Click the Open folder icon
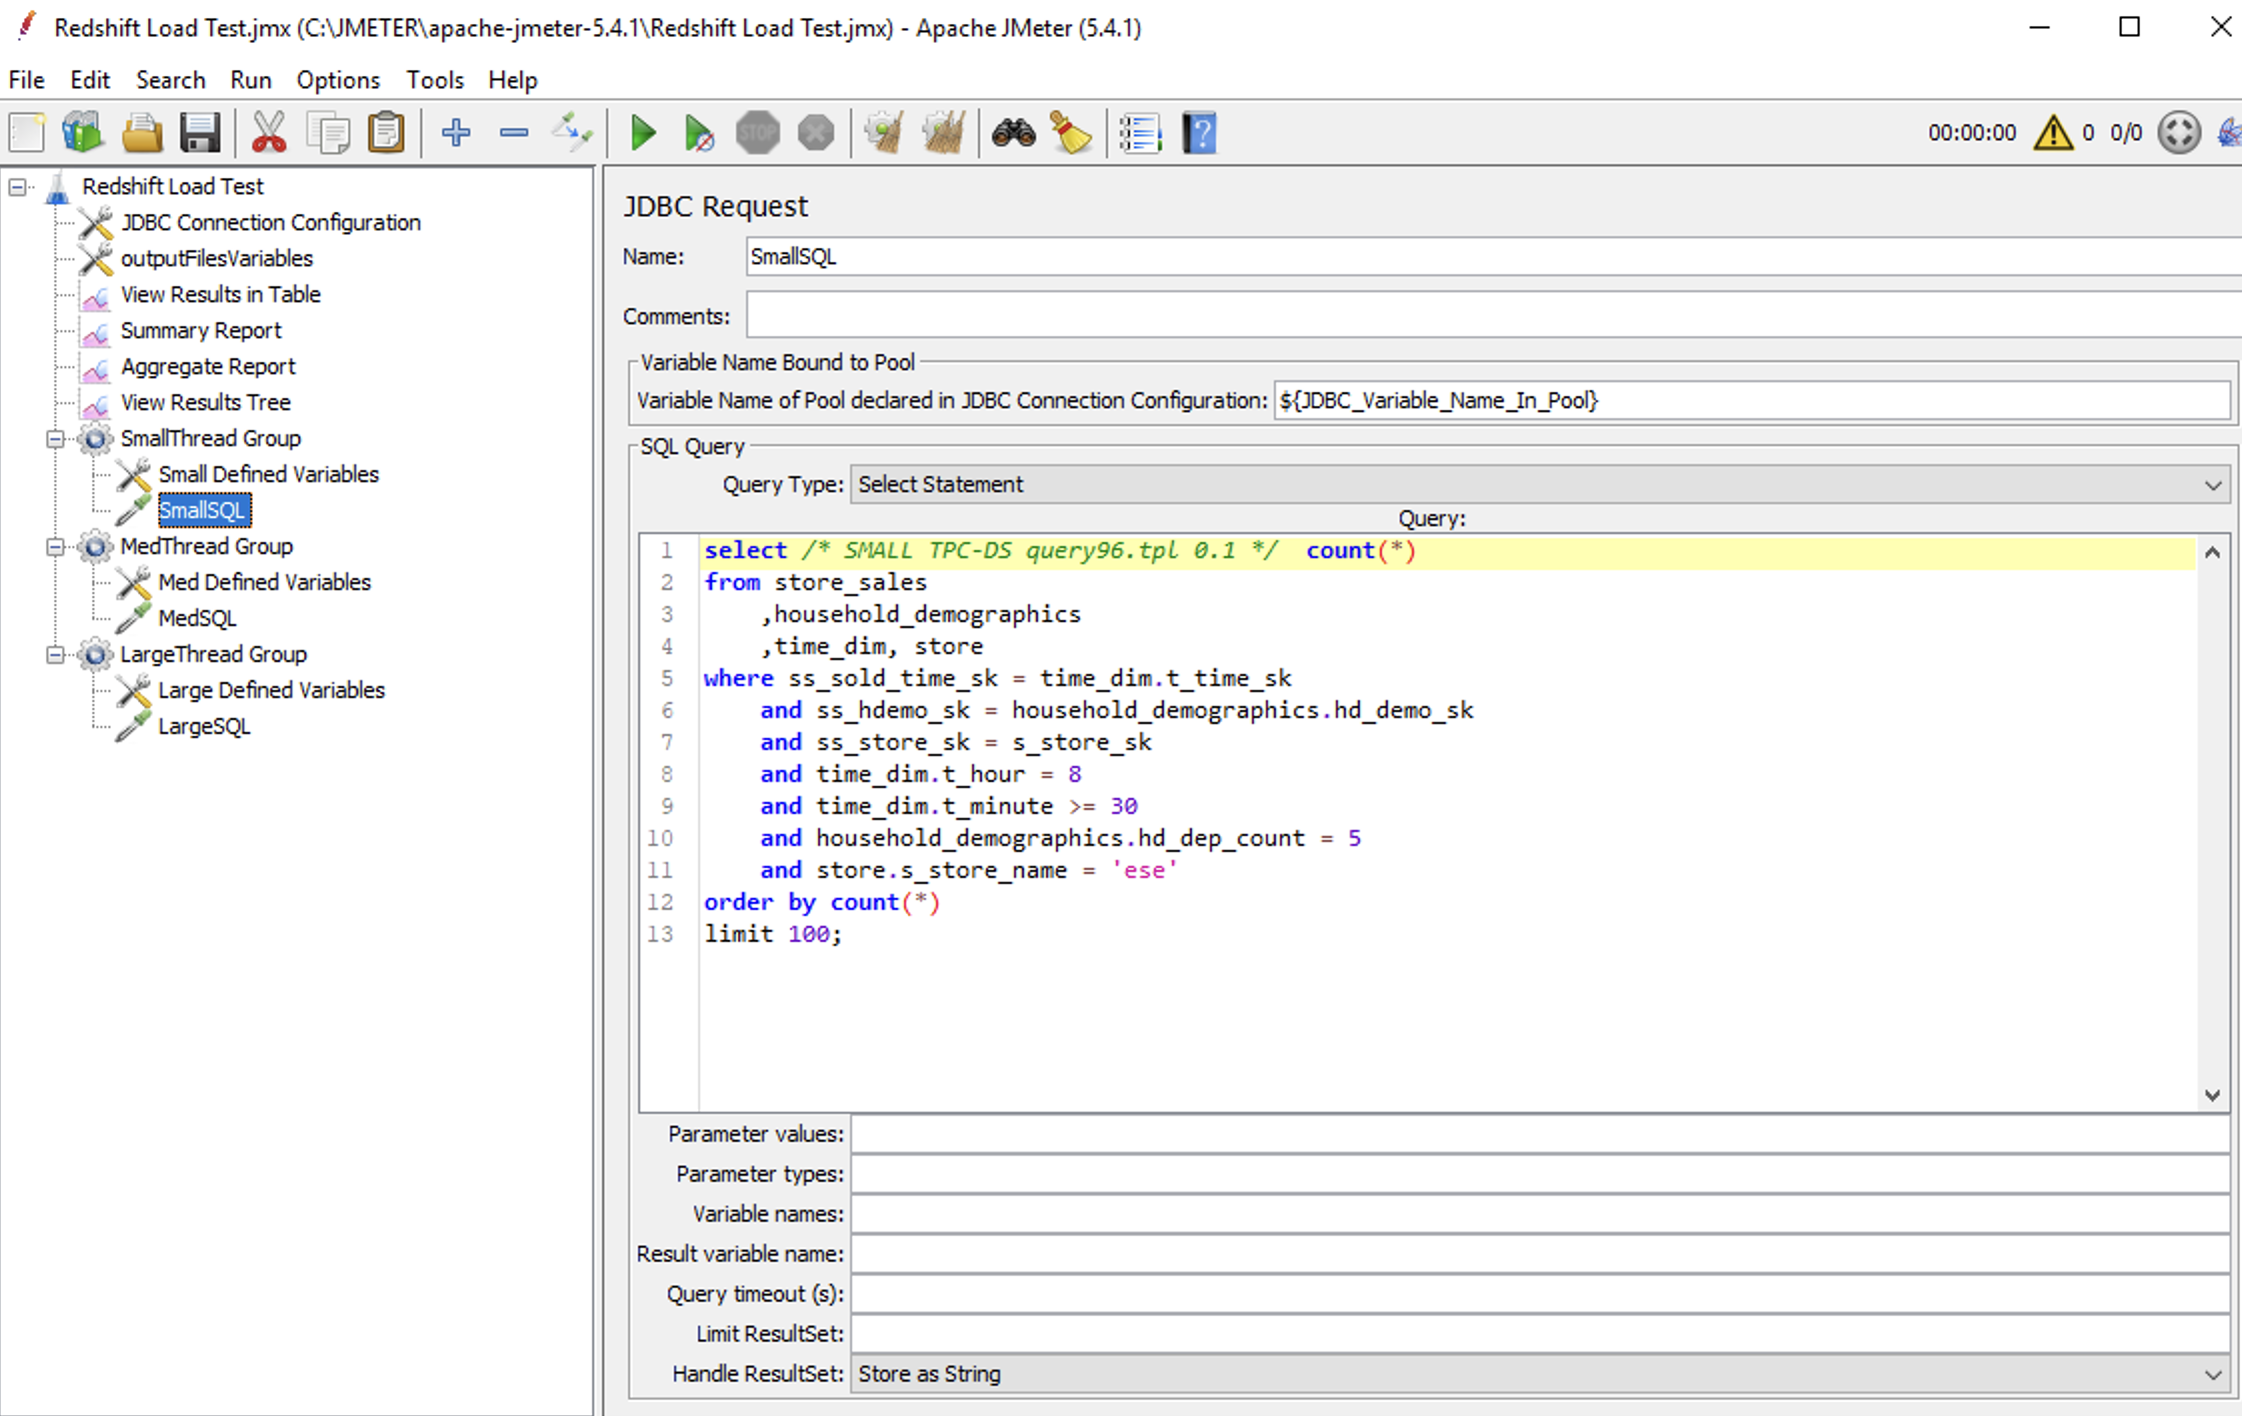 pyautogui.click(x=142, y=133)
